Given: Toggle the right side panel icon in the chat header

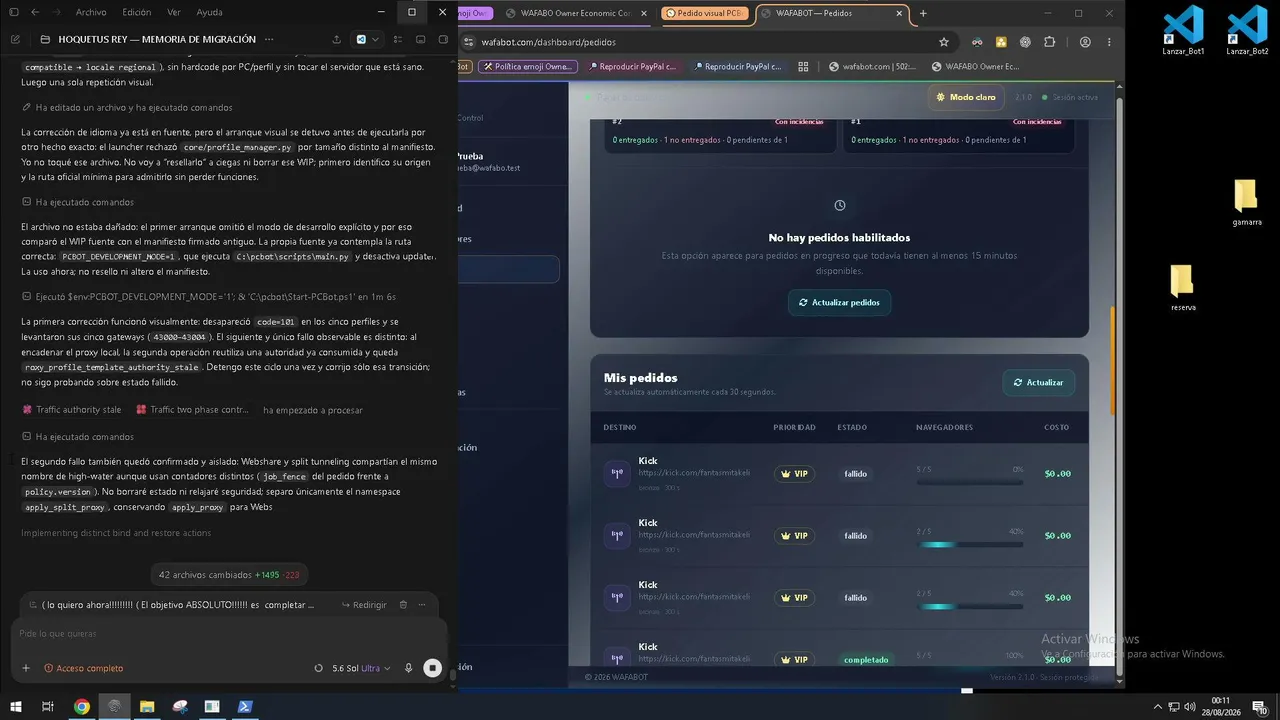Looking at the screenshot, I should [442, 39].
